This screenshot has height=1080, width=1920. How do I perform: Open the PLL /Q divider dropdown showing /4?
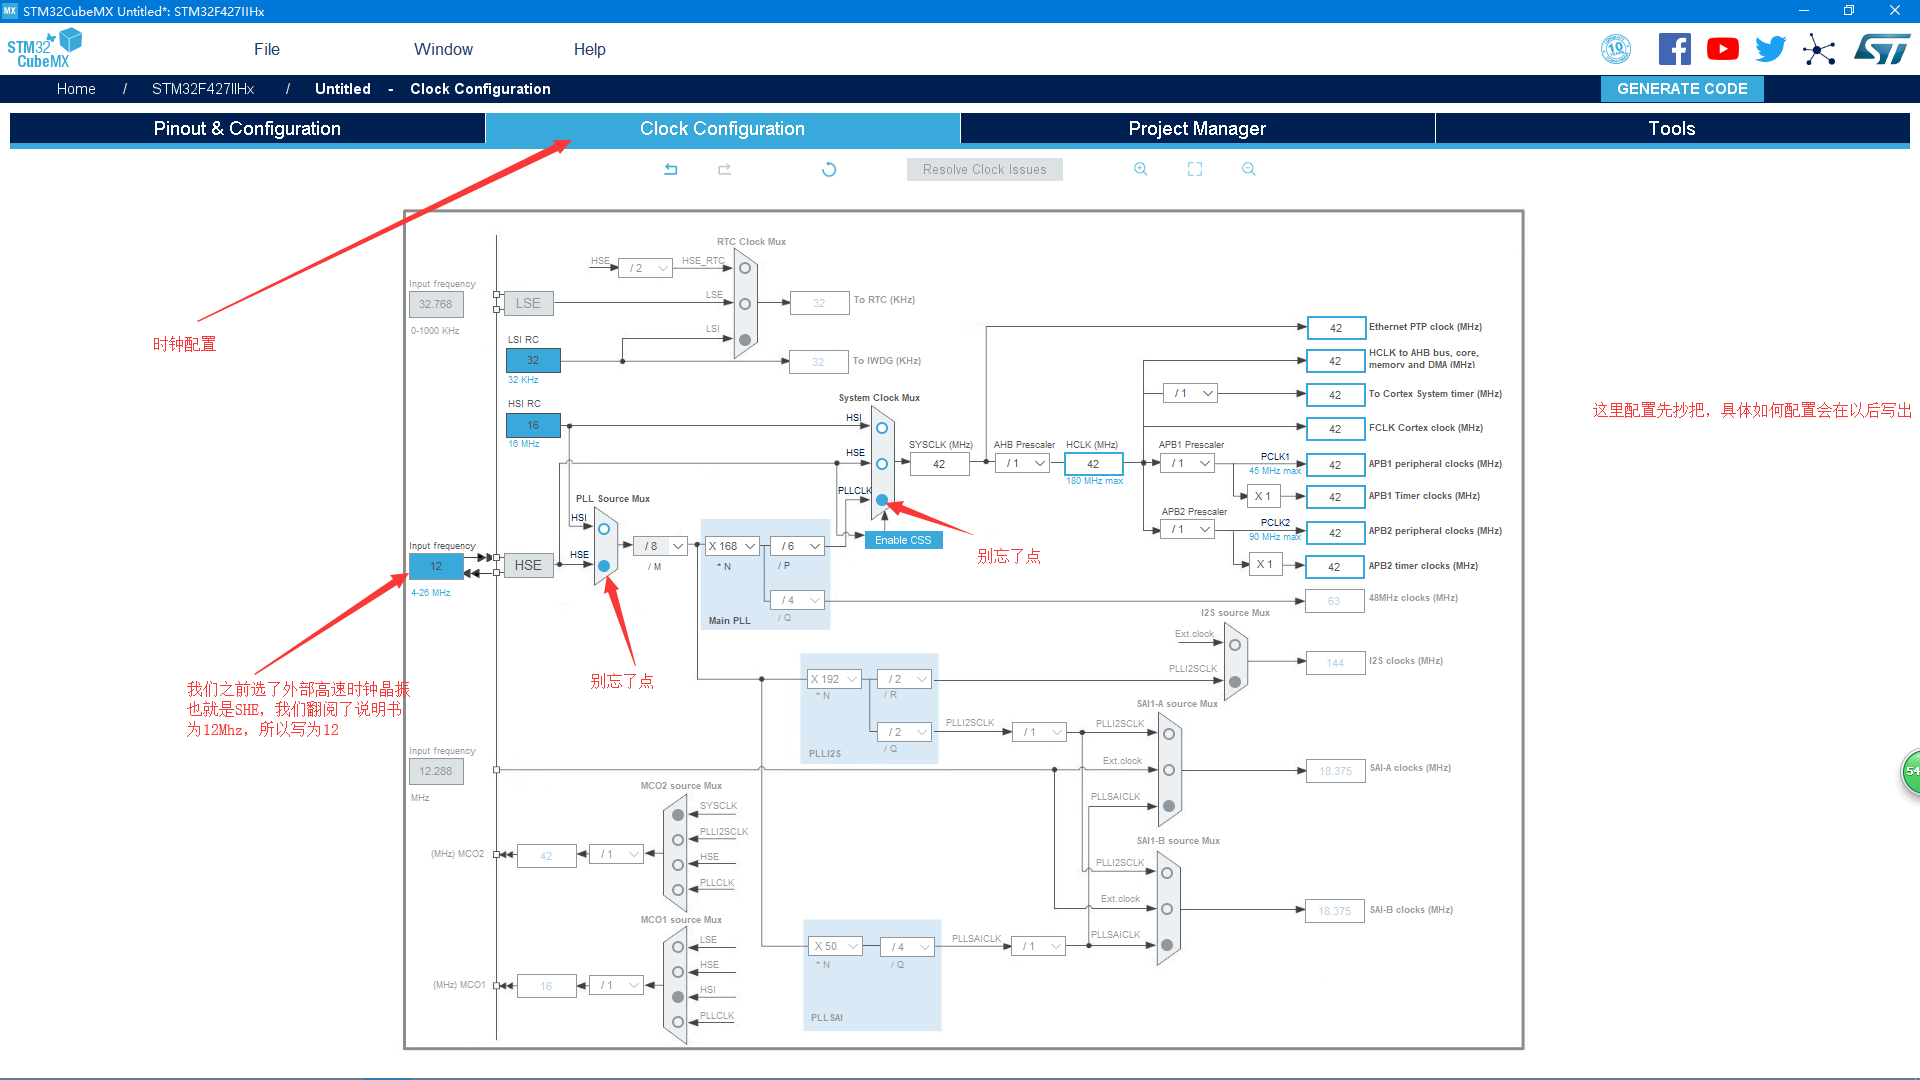798,600
